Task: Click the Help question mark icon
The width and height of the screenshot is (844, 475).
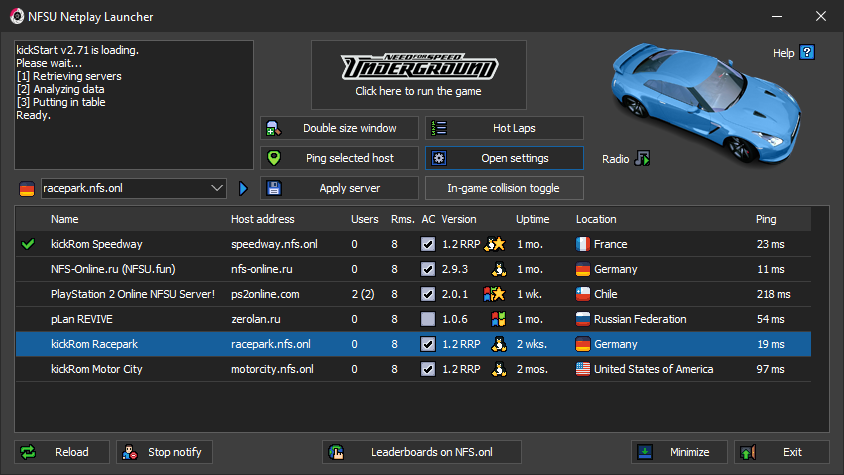Action: pos(806,52)
